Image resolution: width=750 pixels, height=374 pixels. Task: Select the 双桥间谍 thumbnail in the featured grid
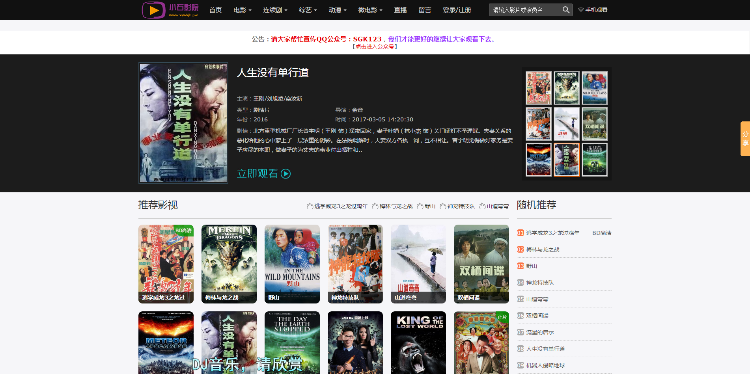tap(595, 124)
